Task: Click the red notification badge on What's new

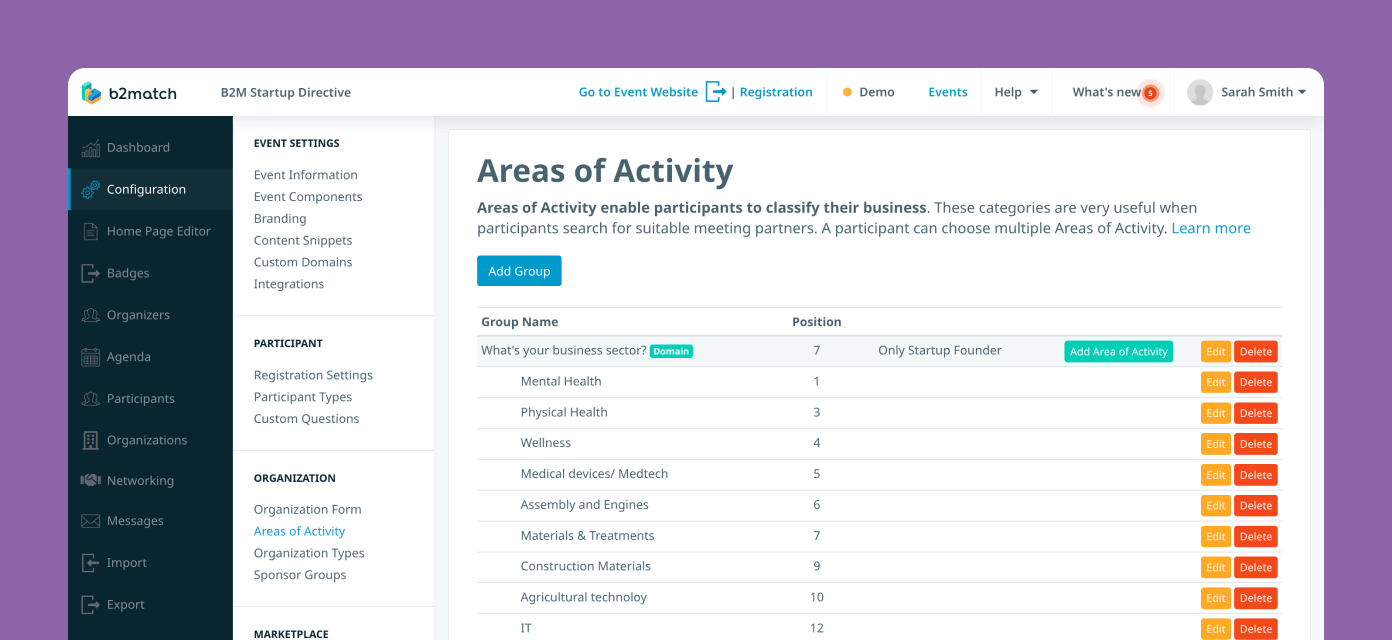Action: point(1150,93)
